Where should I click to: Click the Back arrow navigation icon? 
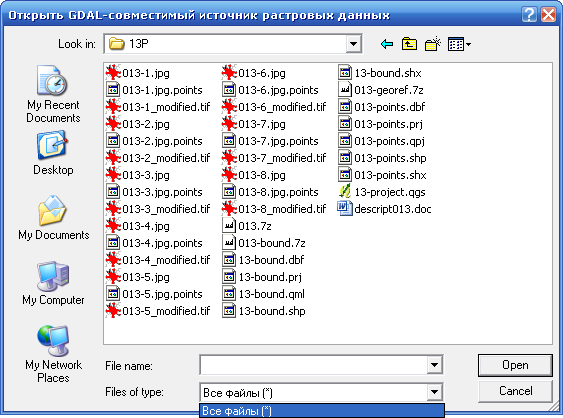coord(387,44)
